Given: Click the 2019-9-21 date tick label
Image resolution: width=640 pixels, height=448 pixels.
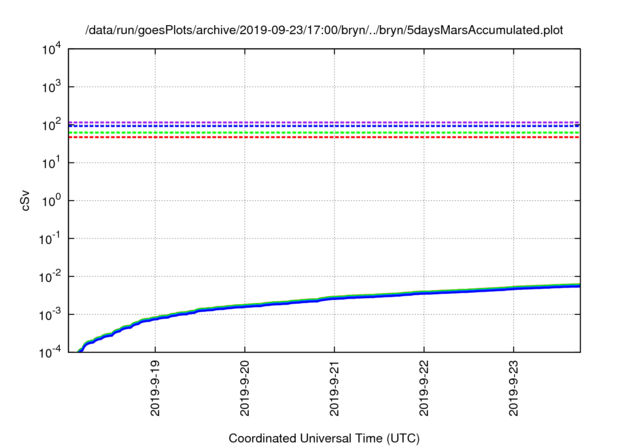Looking at the screenshot, I should pyautogui.click(x=334, y=388).
